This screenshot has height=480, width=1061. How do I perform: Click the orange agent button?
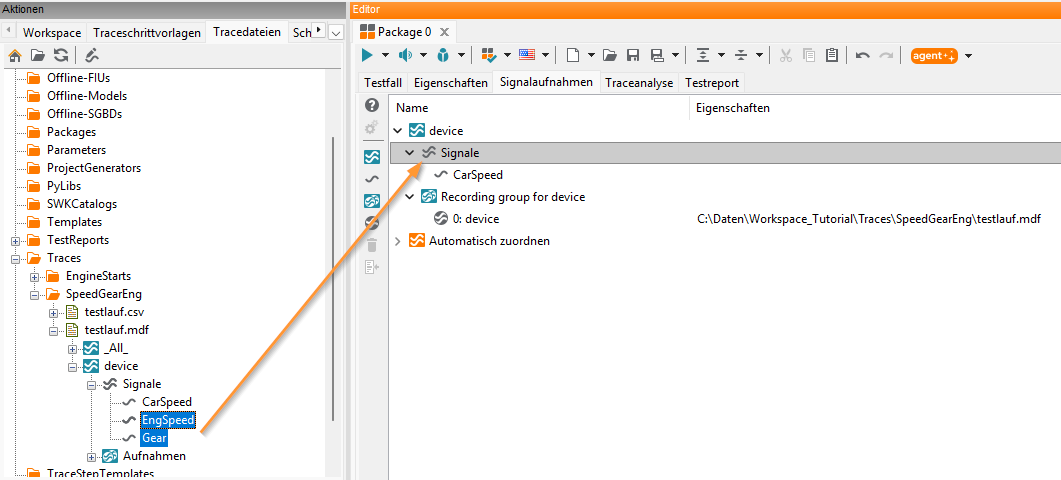pos(934,56)
